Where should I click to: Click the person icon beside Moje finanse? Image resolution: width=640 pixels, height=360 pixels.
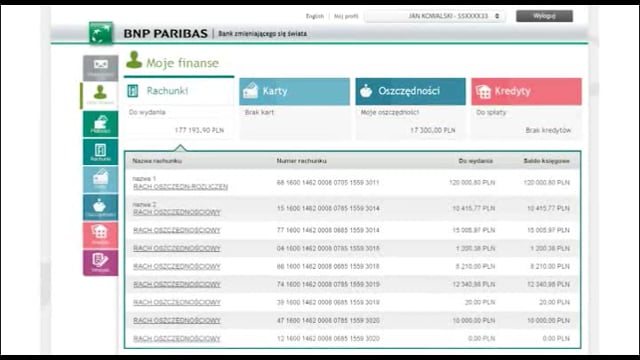tap(133, 60)
